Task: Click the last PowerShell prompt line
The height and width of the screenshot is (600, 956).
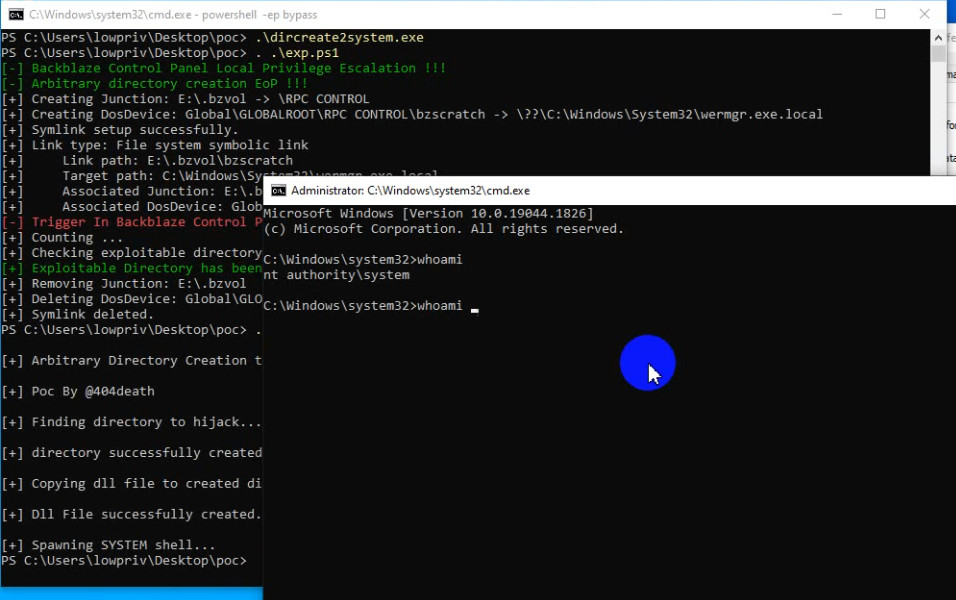Action: point(124,561)
